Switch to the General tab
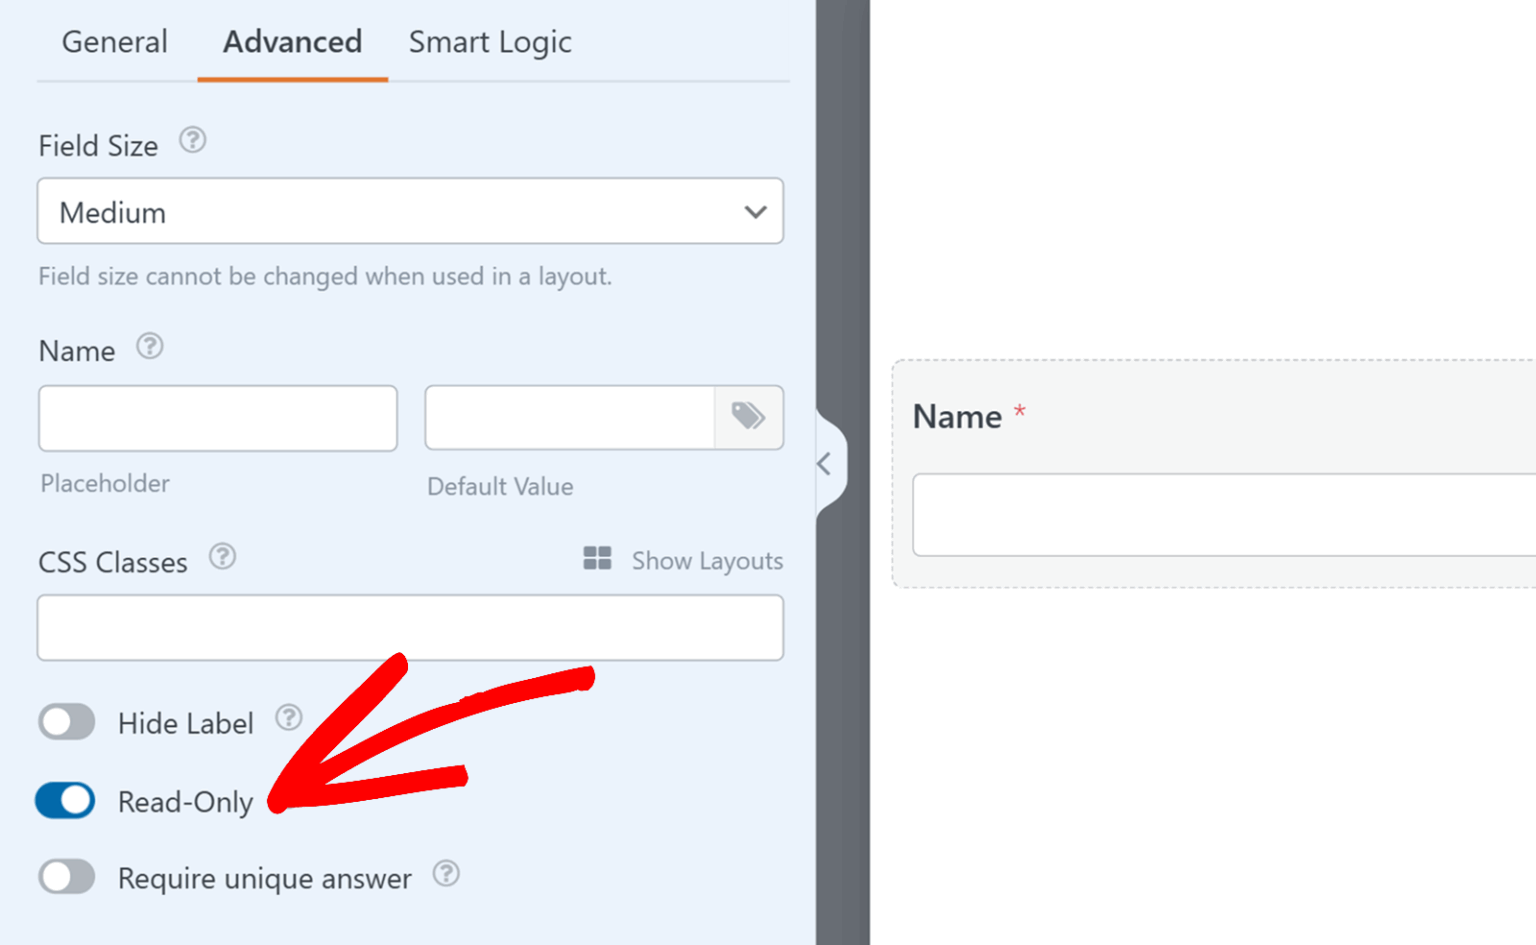Screen dimensions: 1536x945 coord(114,42)
